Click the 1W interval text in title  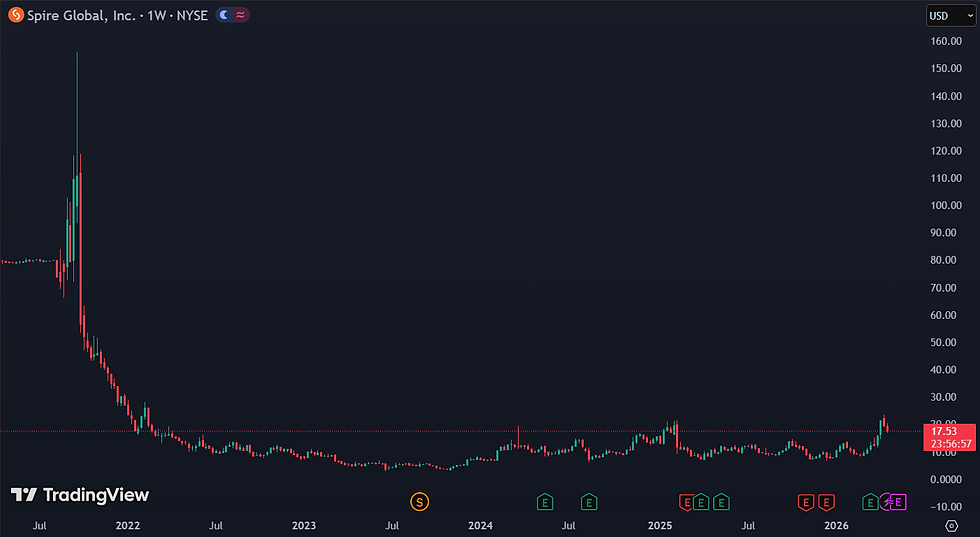coord(156,16)
